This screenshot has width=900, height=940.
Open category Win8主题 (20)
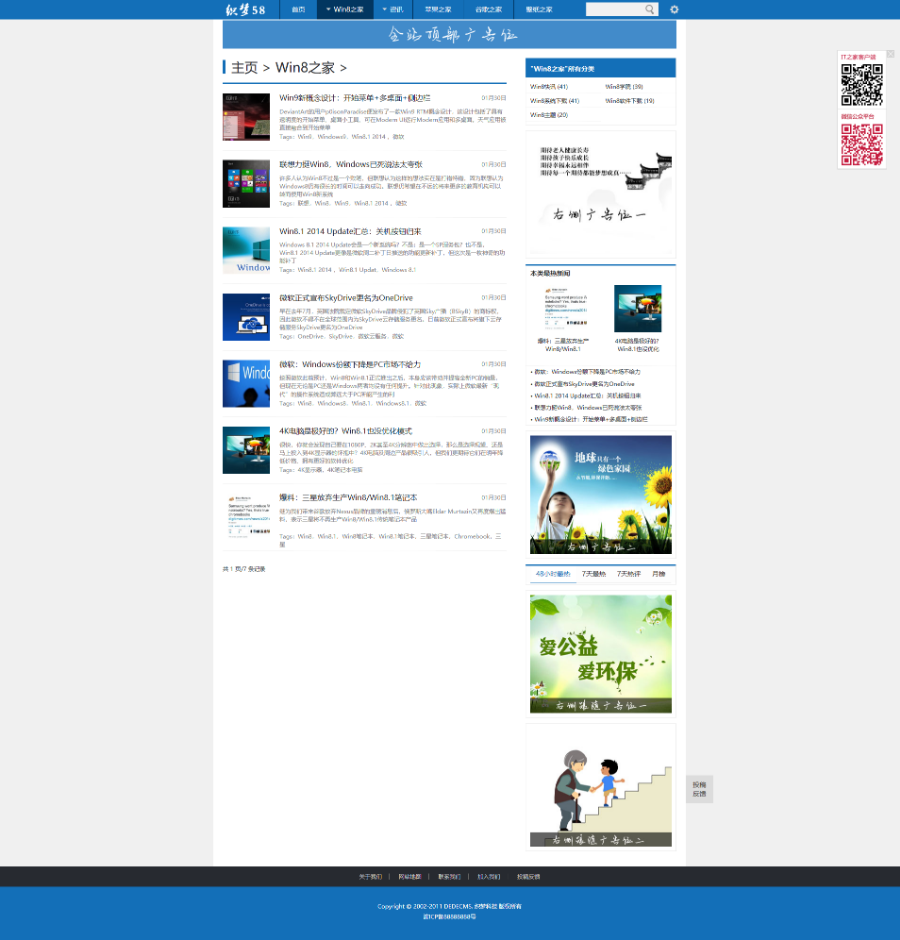(549, 115)
